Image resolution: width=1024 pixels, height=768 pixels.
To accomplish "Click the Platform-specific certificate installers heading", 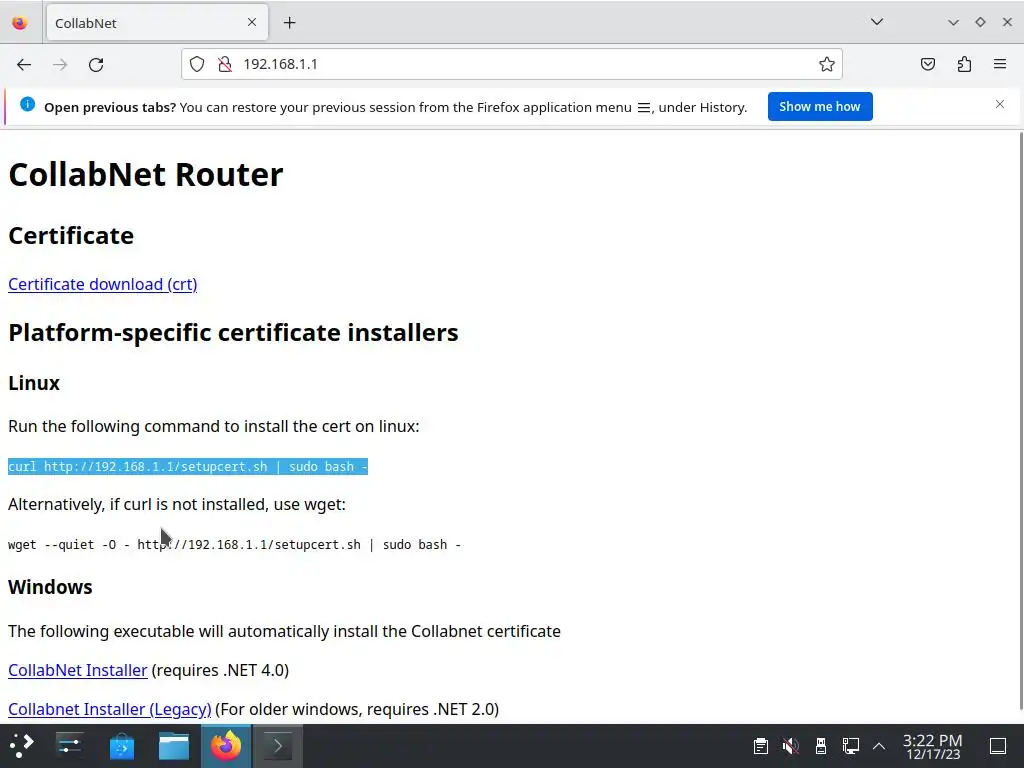I will coord(233,332).
